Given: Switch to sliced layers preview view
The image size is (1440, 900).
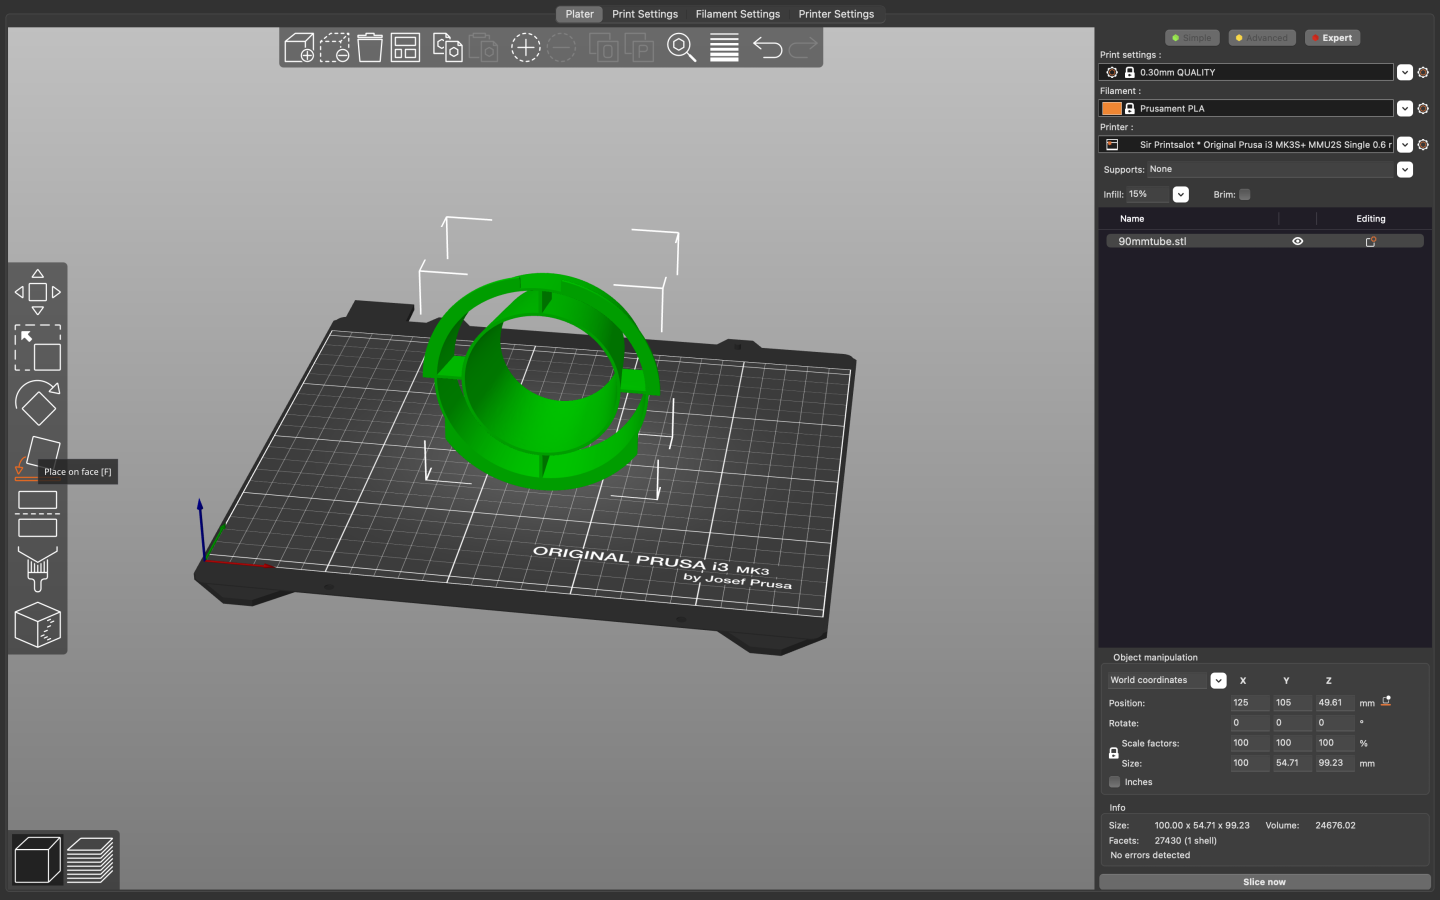Looking at the screenshot, I should click(x=90, y=860).
